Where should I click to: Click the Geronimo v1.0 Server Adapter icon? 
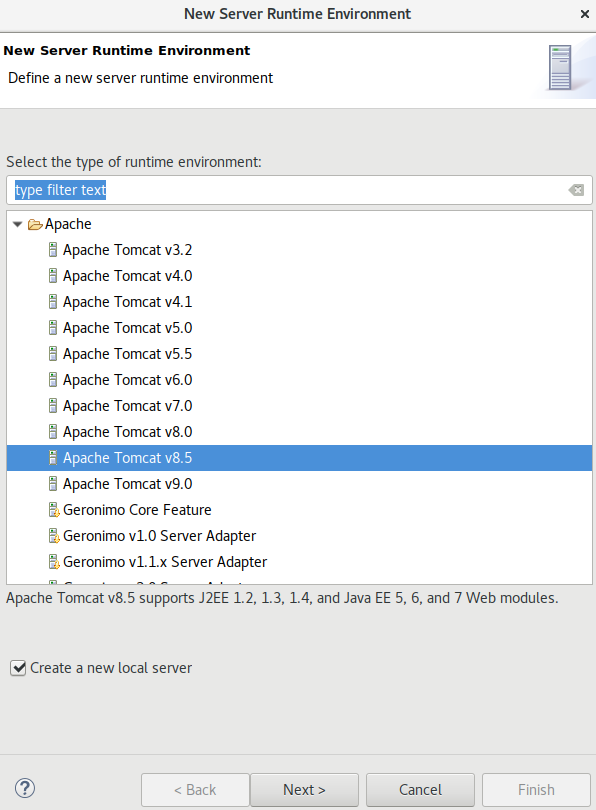click(x=54, y=536)
